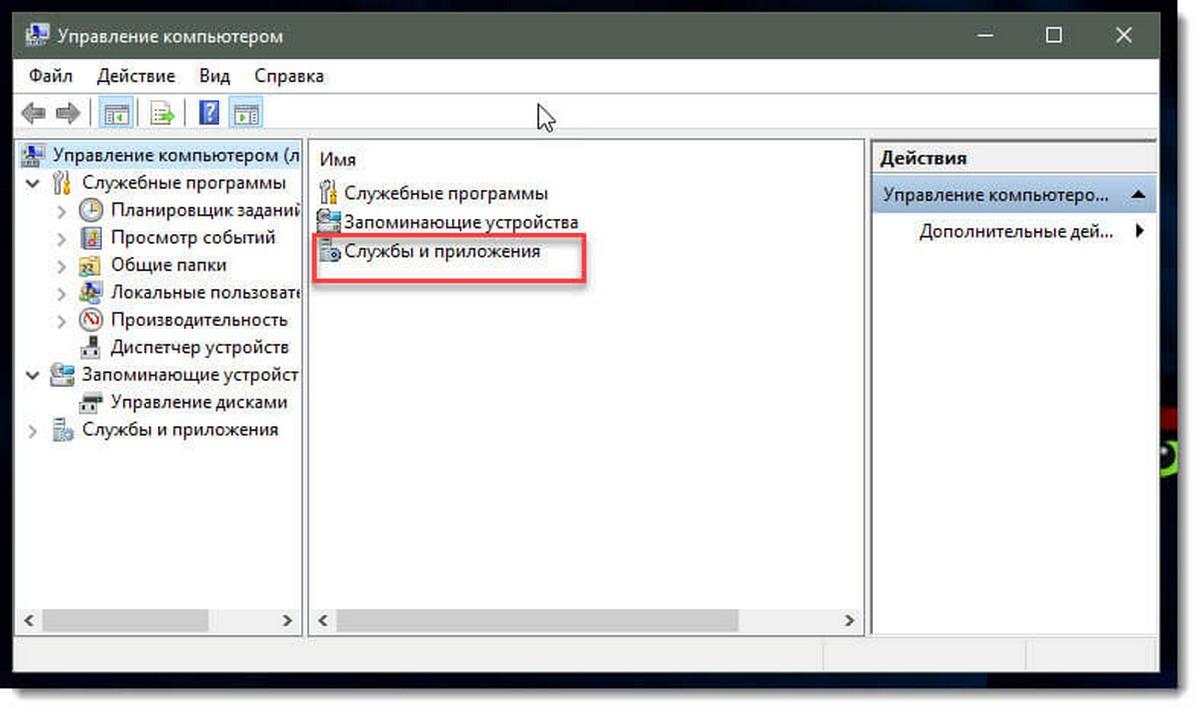Click the tree pane scrollbar's right arrow
Viewport: 1200px width, 711px height.
coord(288,620)
